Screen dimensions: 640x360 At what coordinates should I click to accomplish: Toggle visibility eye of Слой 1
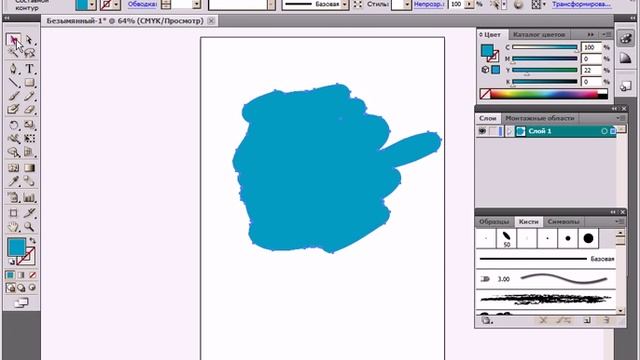coord(482,131)
